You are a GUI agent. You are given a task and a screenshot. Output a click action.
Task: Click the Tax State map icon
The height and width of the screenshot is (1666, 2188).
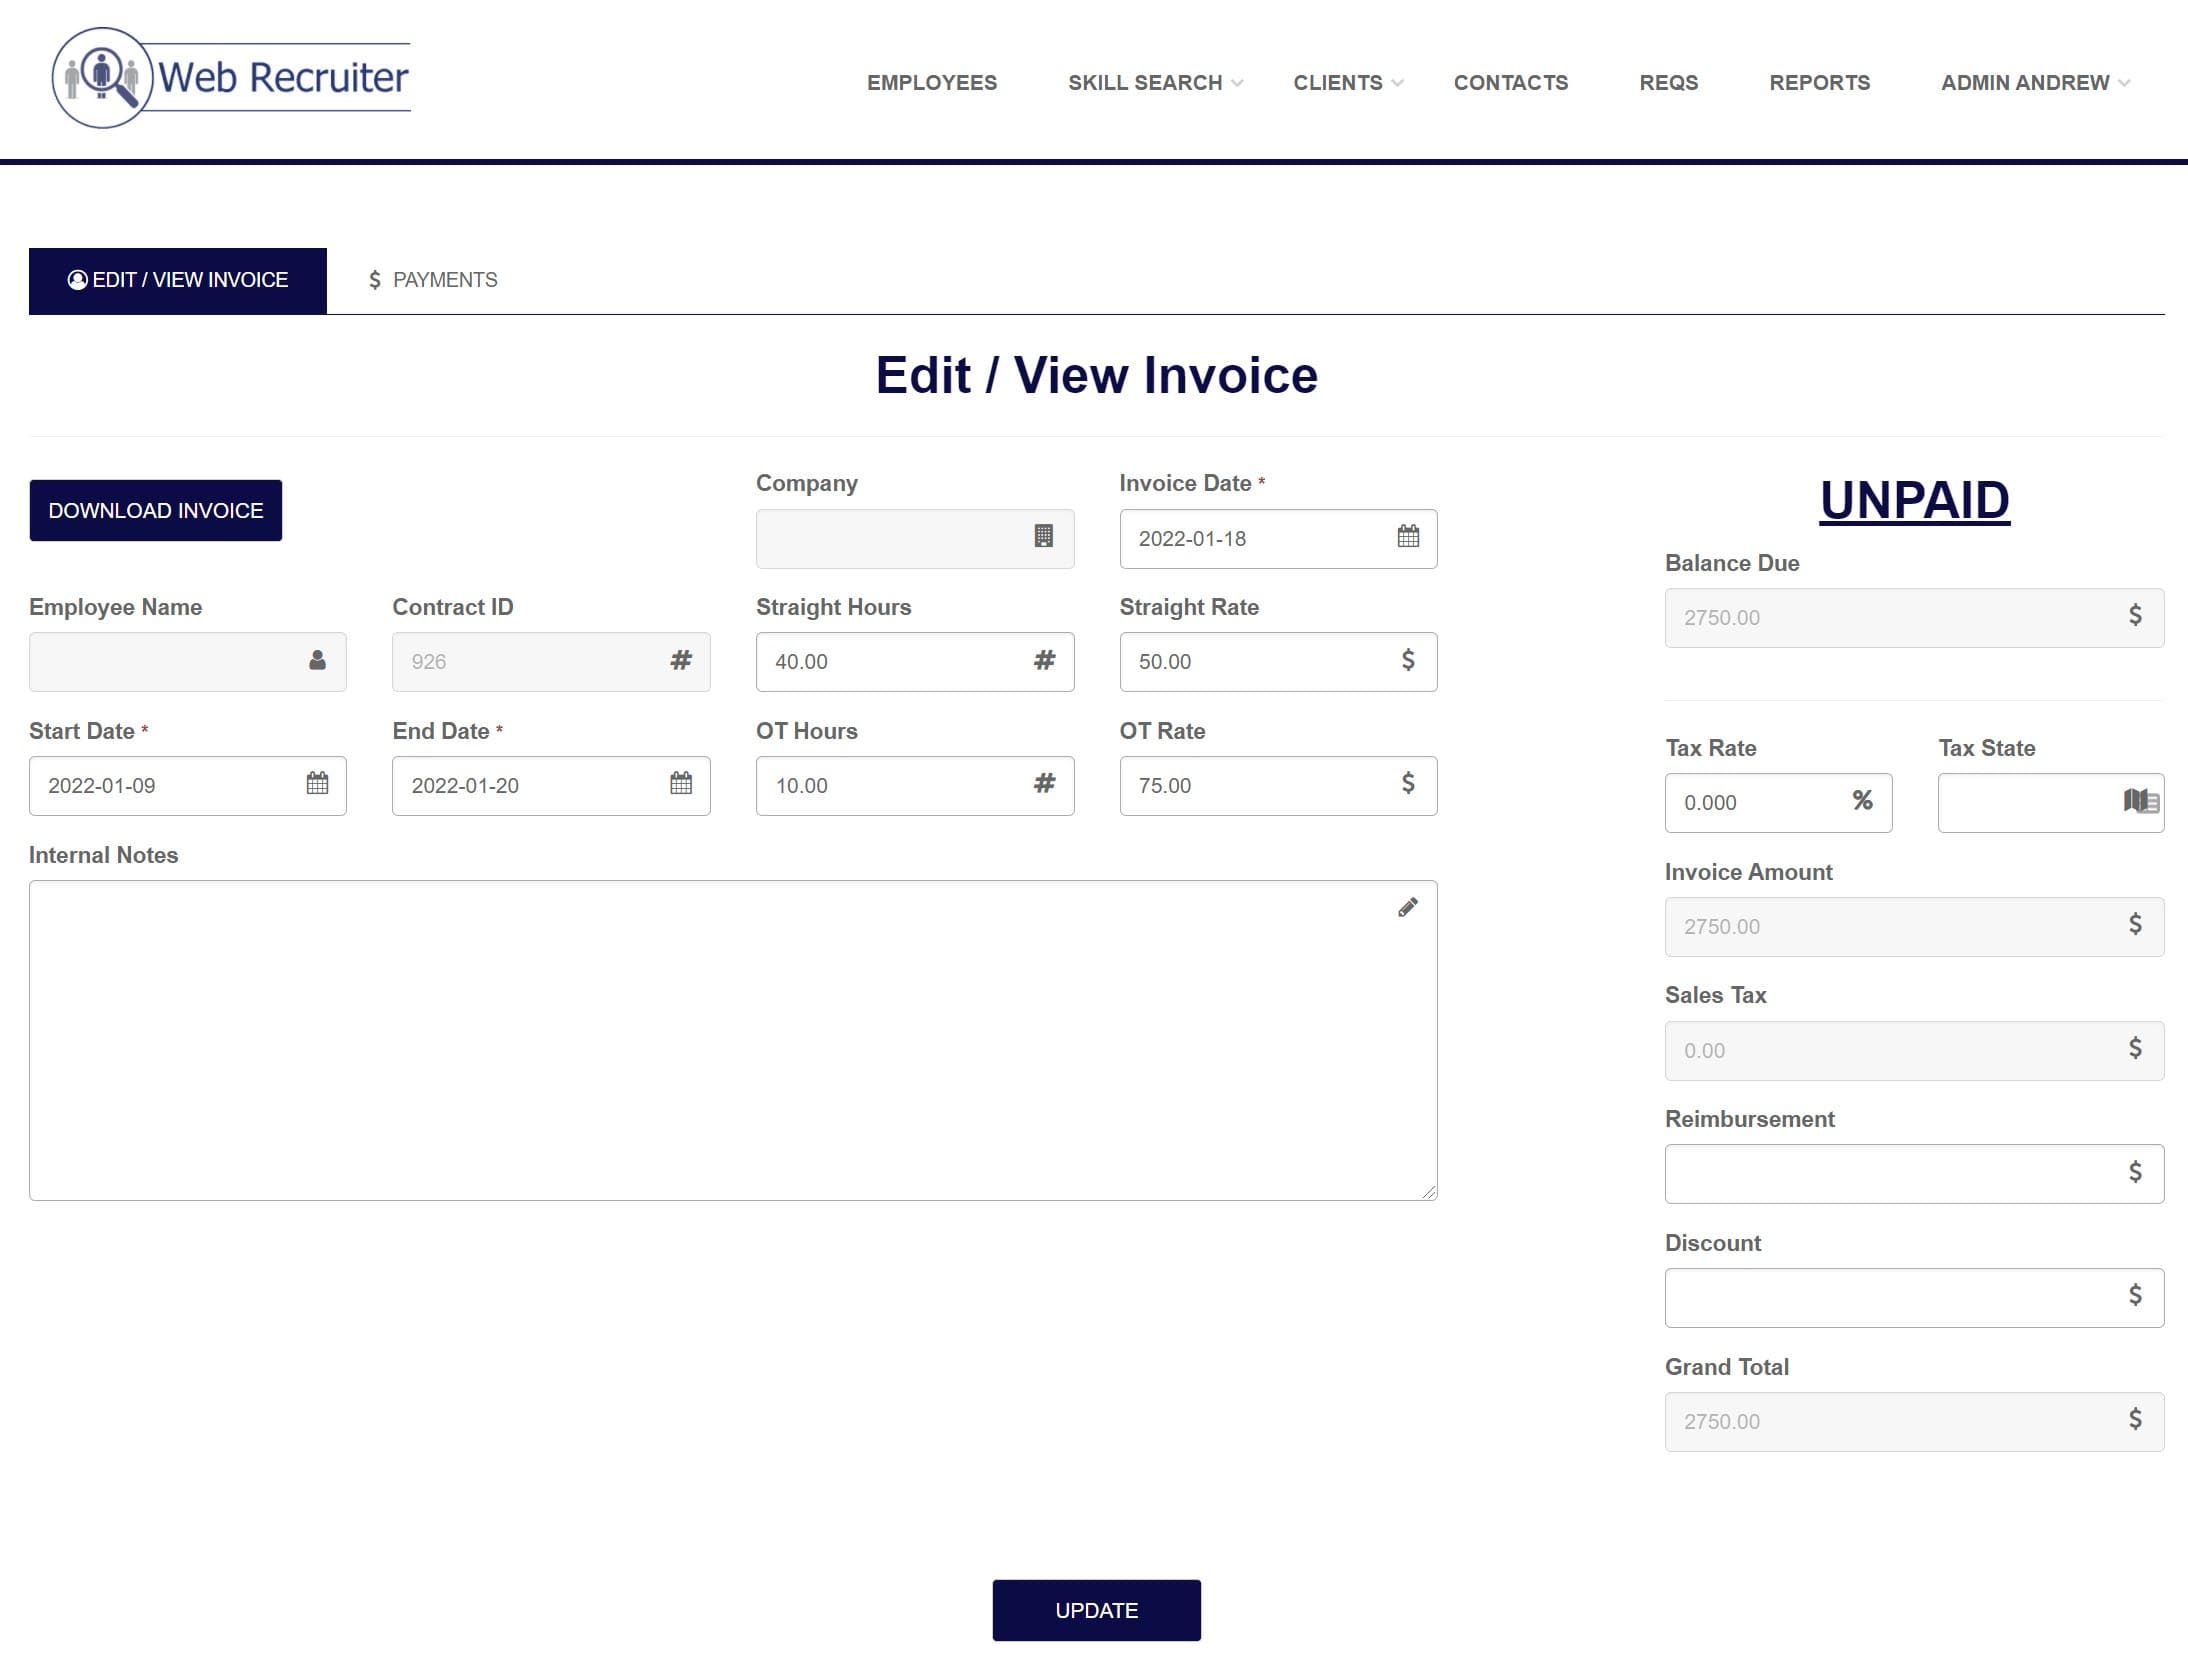(2140, 801)
